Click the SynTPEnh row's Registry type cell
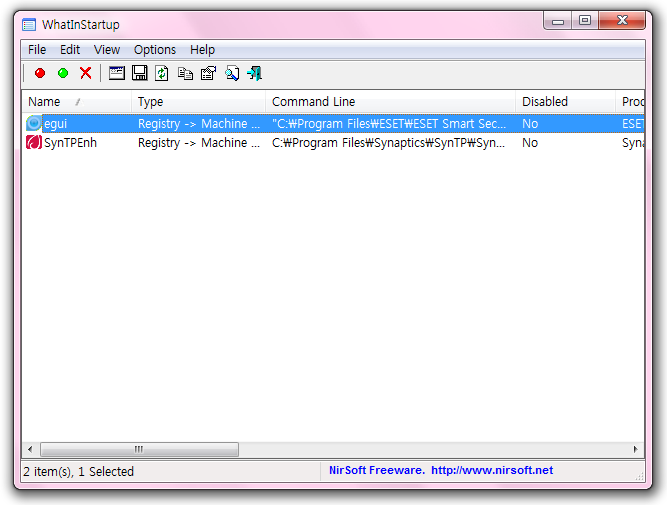Screen dimensions: 667x505 click(x=199, y=143)
